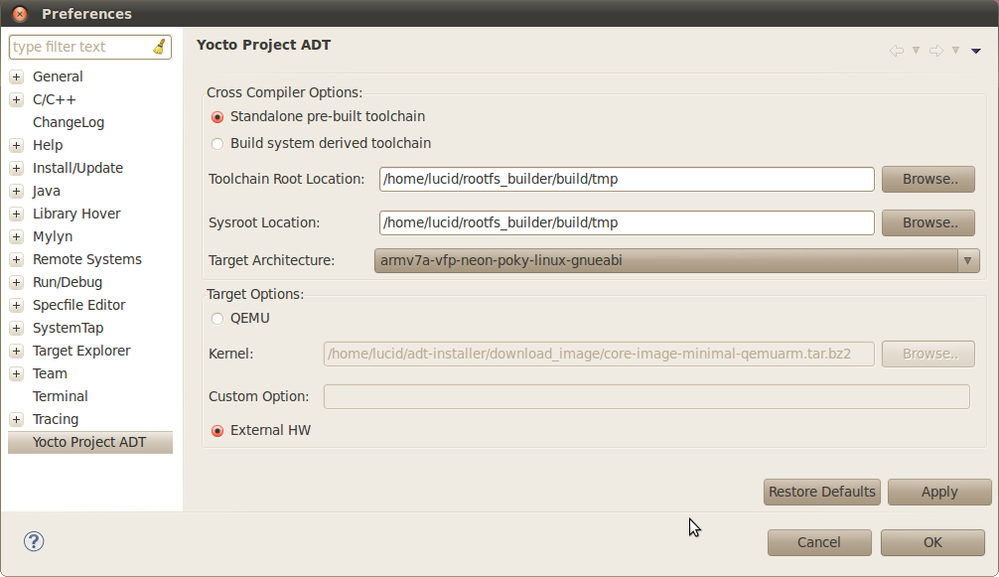The height and width of the screenshot is (577, 999).
Task: Select Build system derived toolchain
Action: tap(217, 143)
